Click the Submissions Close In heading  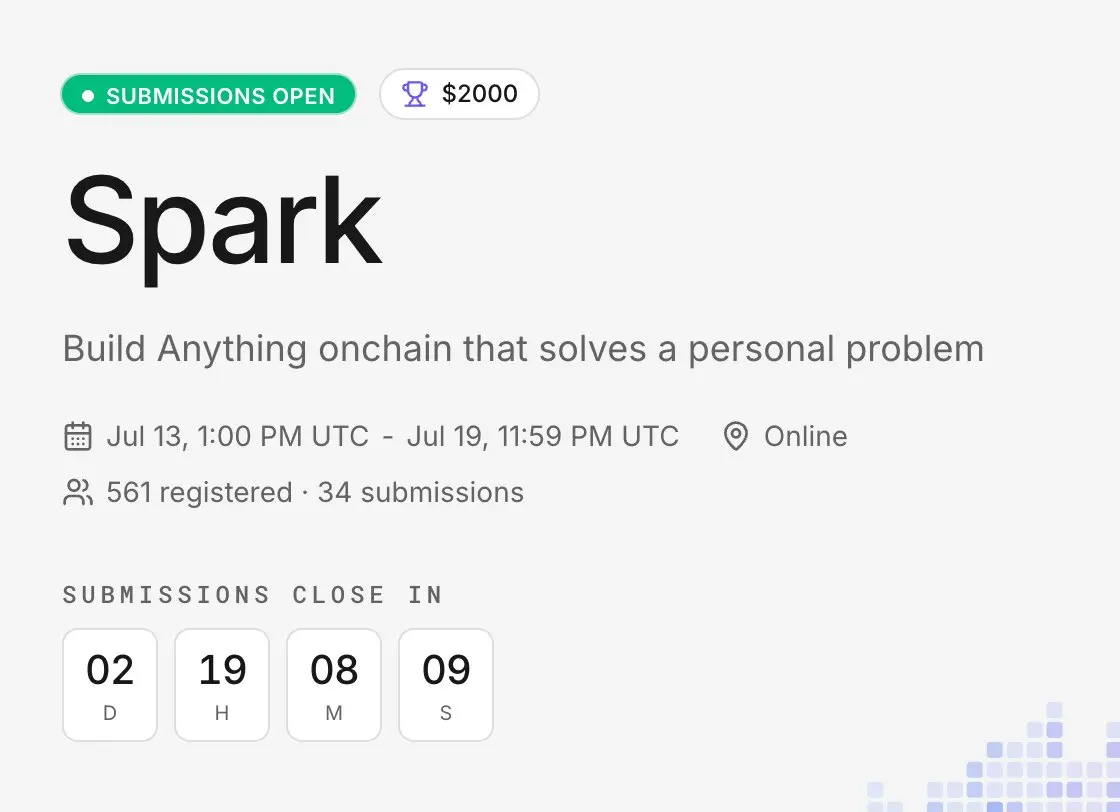[253, 595]
